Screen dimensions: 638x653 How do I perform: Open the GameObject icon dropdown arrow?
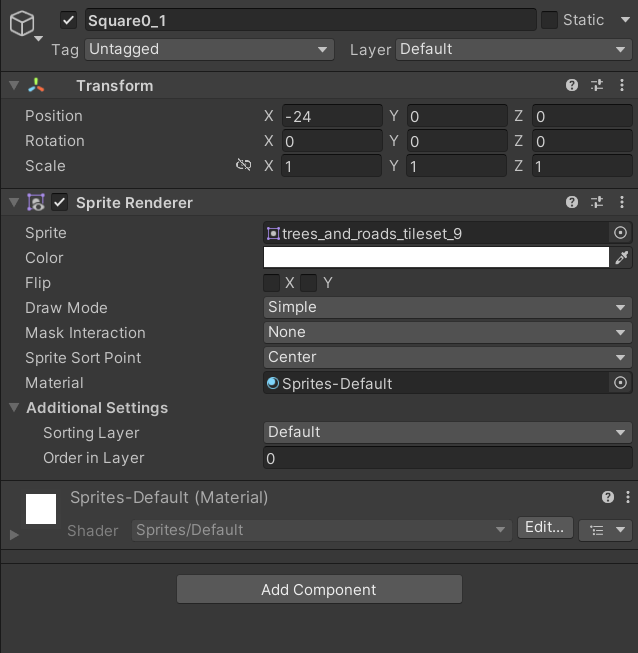[38, 38]
